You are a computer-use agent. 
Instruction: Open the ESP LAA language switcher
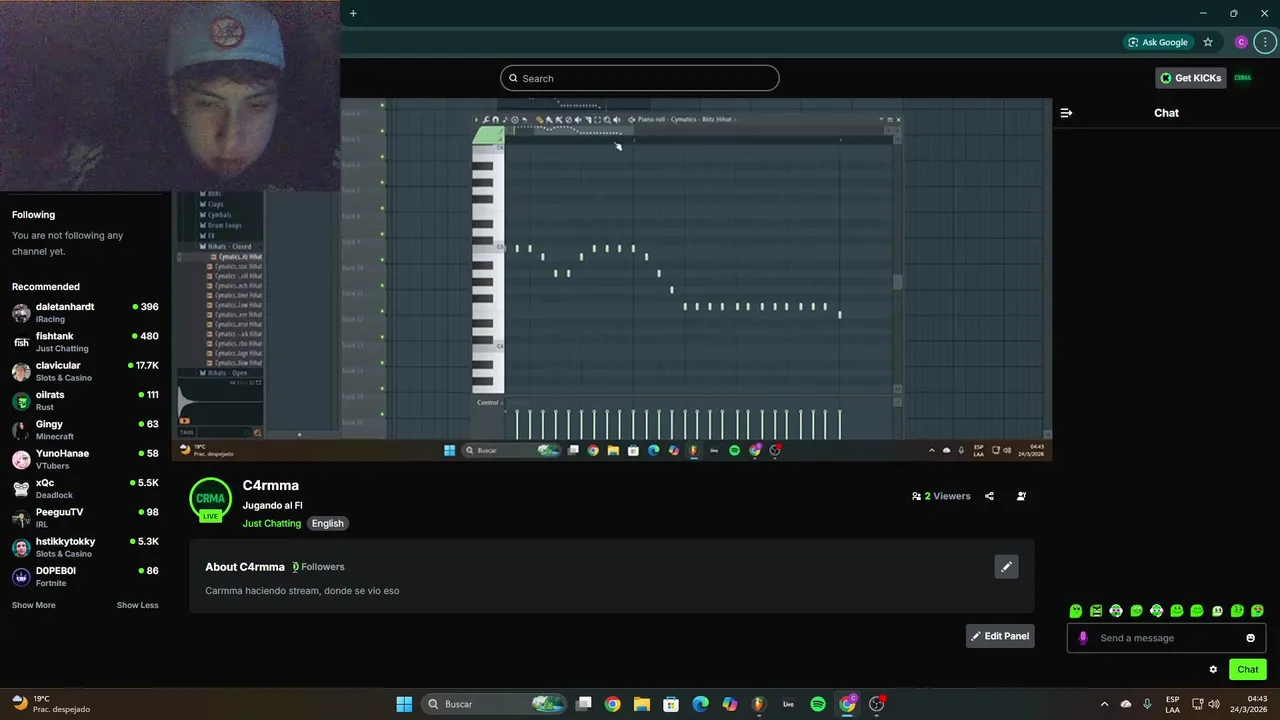pyautogui.click(x=1172, y=704)
